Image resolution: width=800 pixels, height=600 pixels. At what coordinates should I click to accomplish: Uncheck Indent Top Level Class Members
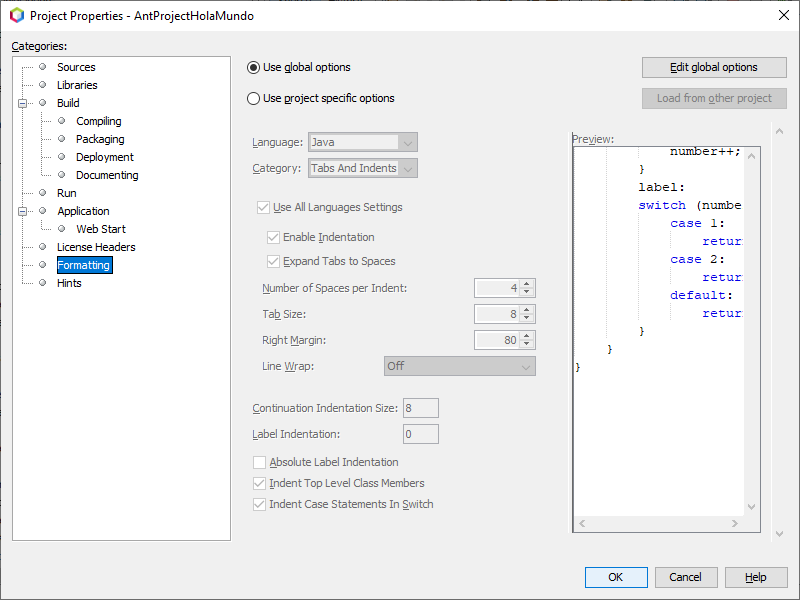[259, 483]
